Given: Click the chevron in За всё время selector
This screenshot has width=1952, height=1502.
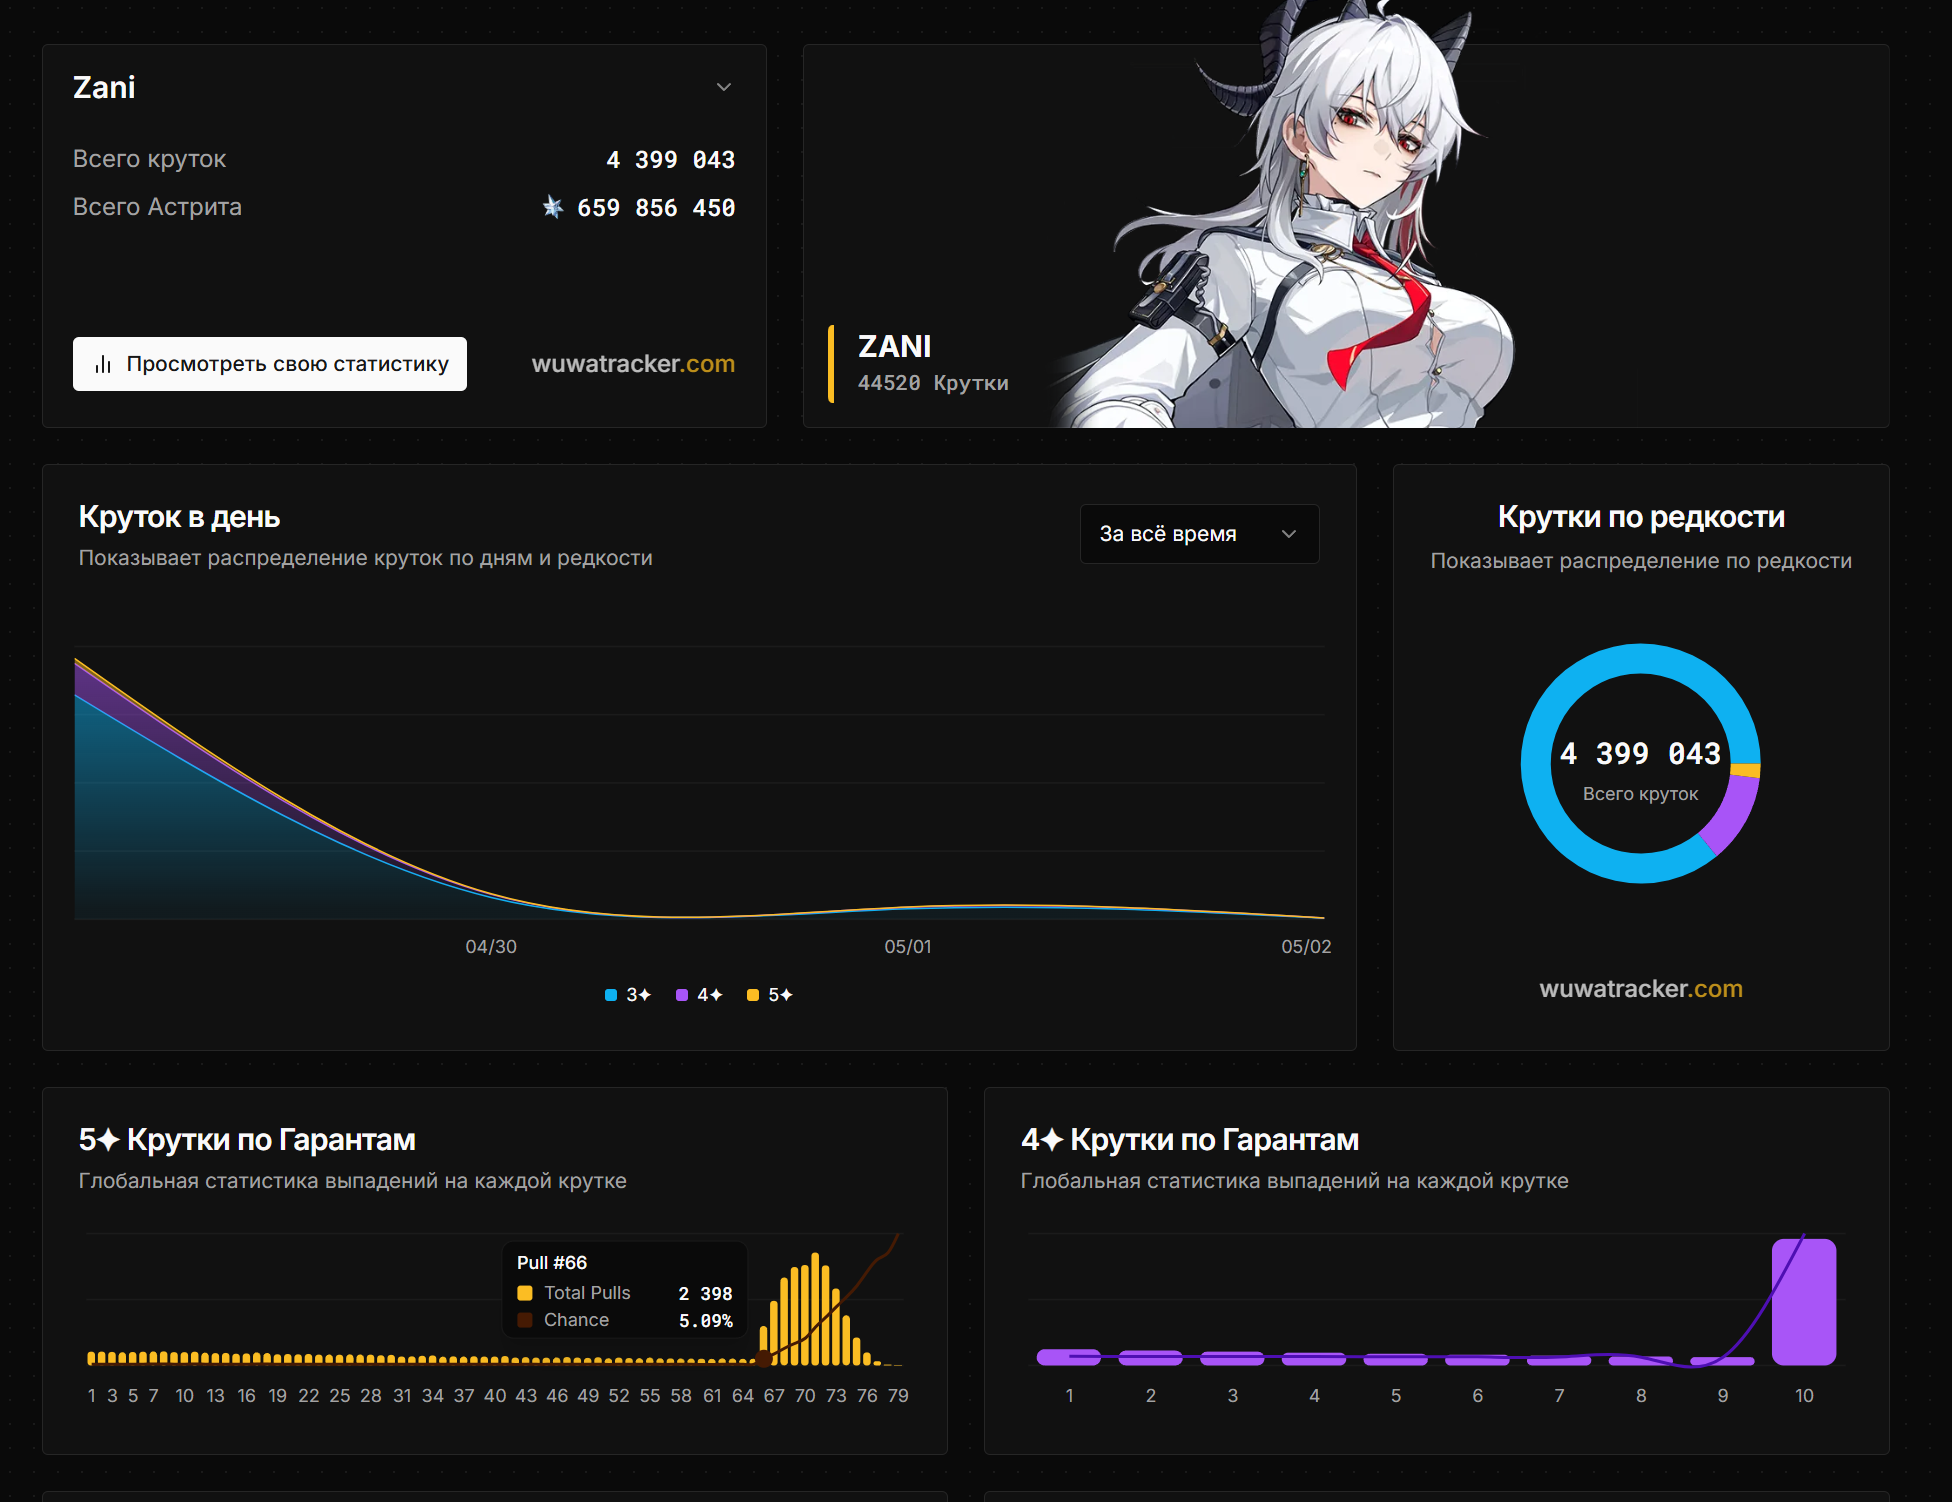Looking at the screenshot, I should tap(1289, 534).
